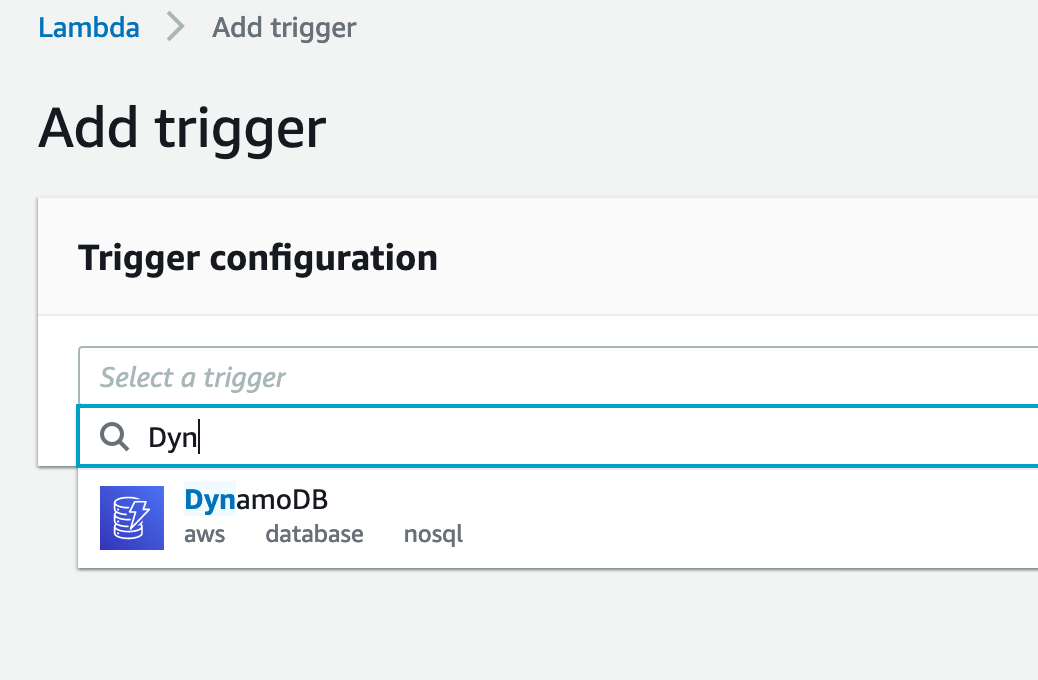Click the database tag in the suggestion
This screenshot has height=680, width=1038.
(314, 534)
